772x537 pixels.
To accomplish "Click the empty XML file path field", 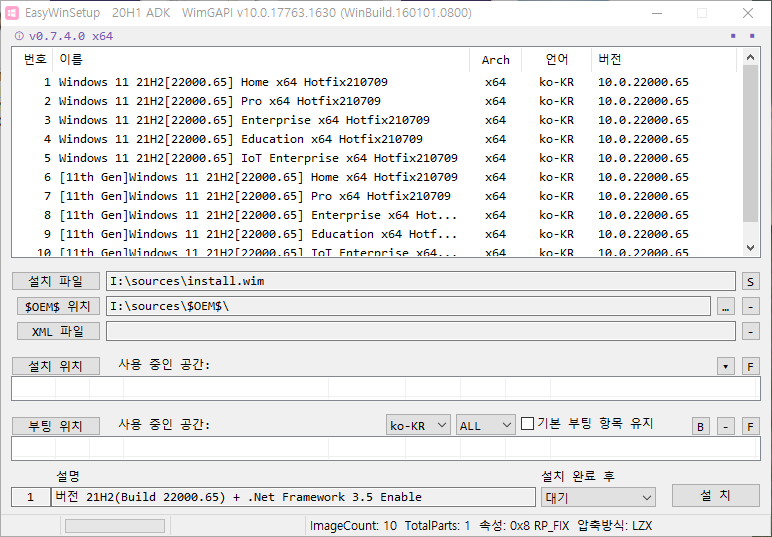I will 421,331.
